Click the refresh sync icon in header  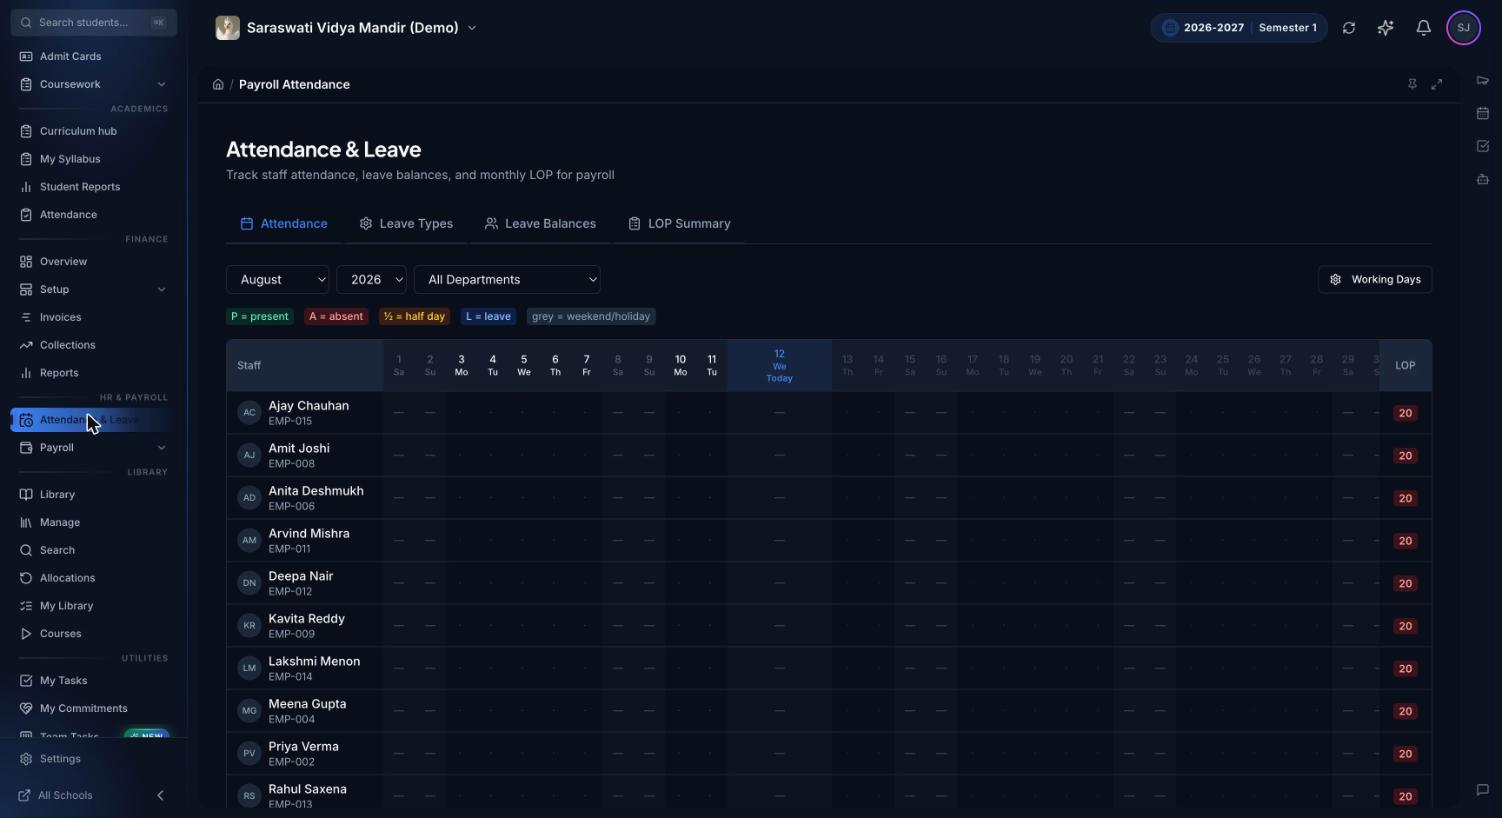tap(1349, 28)
